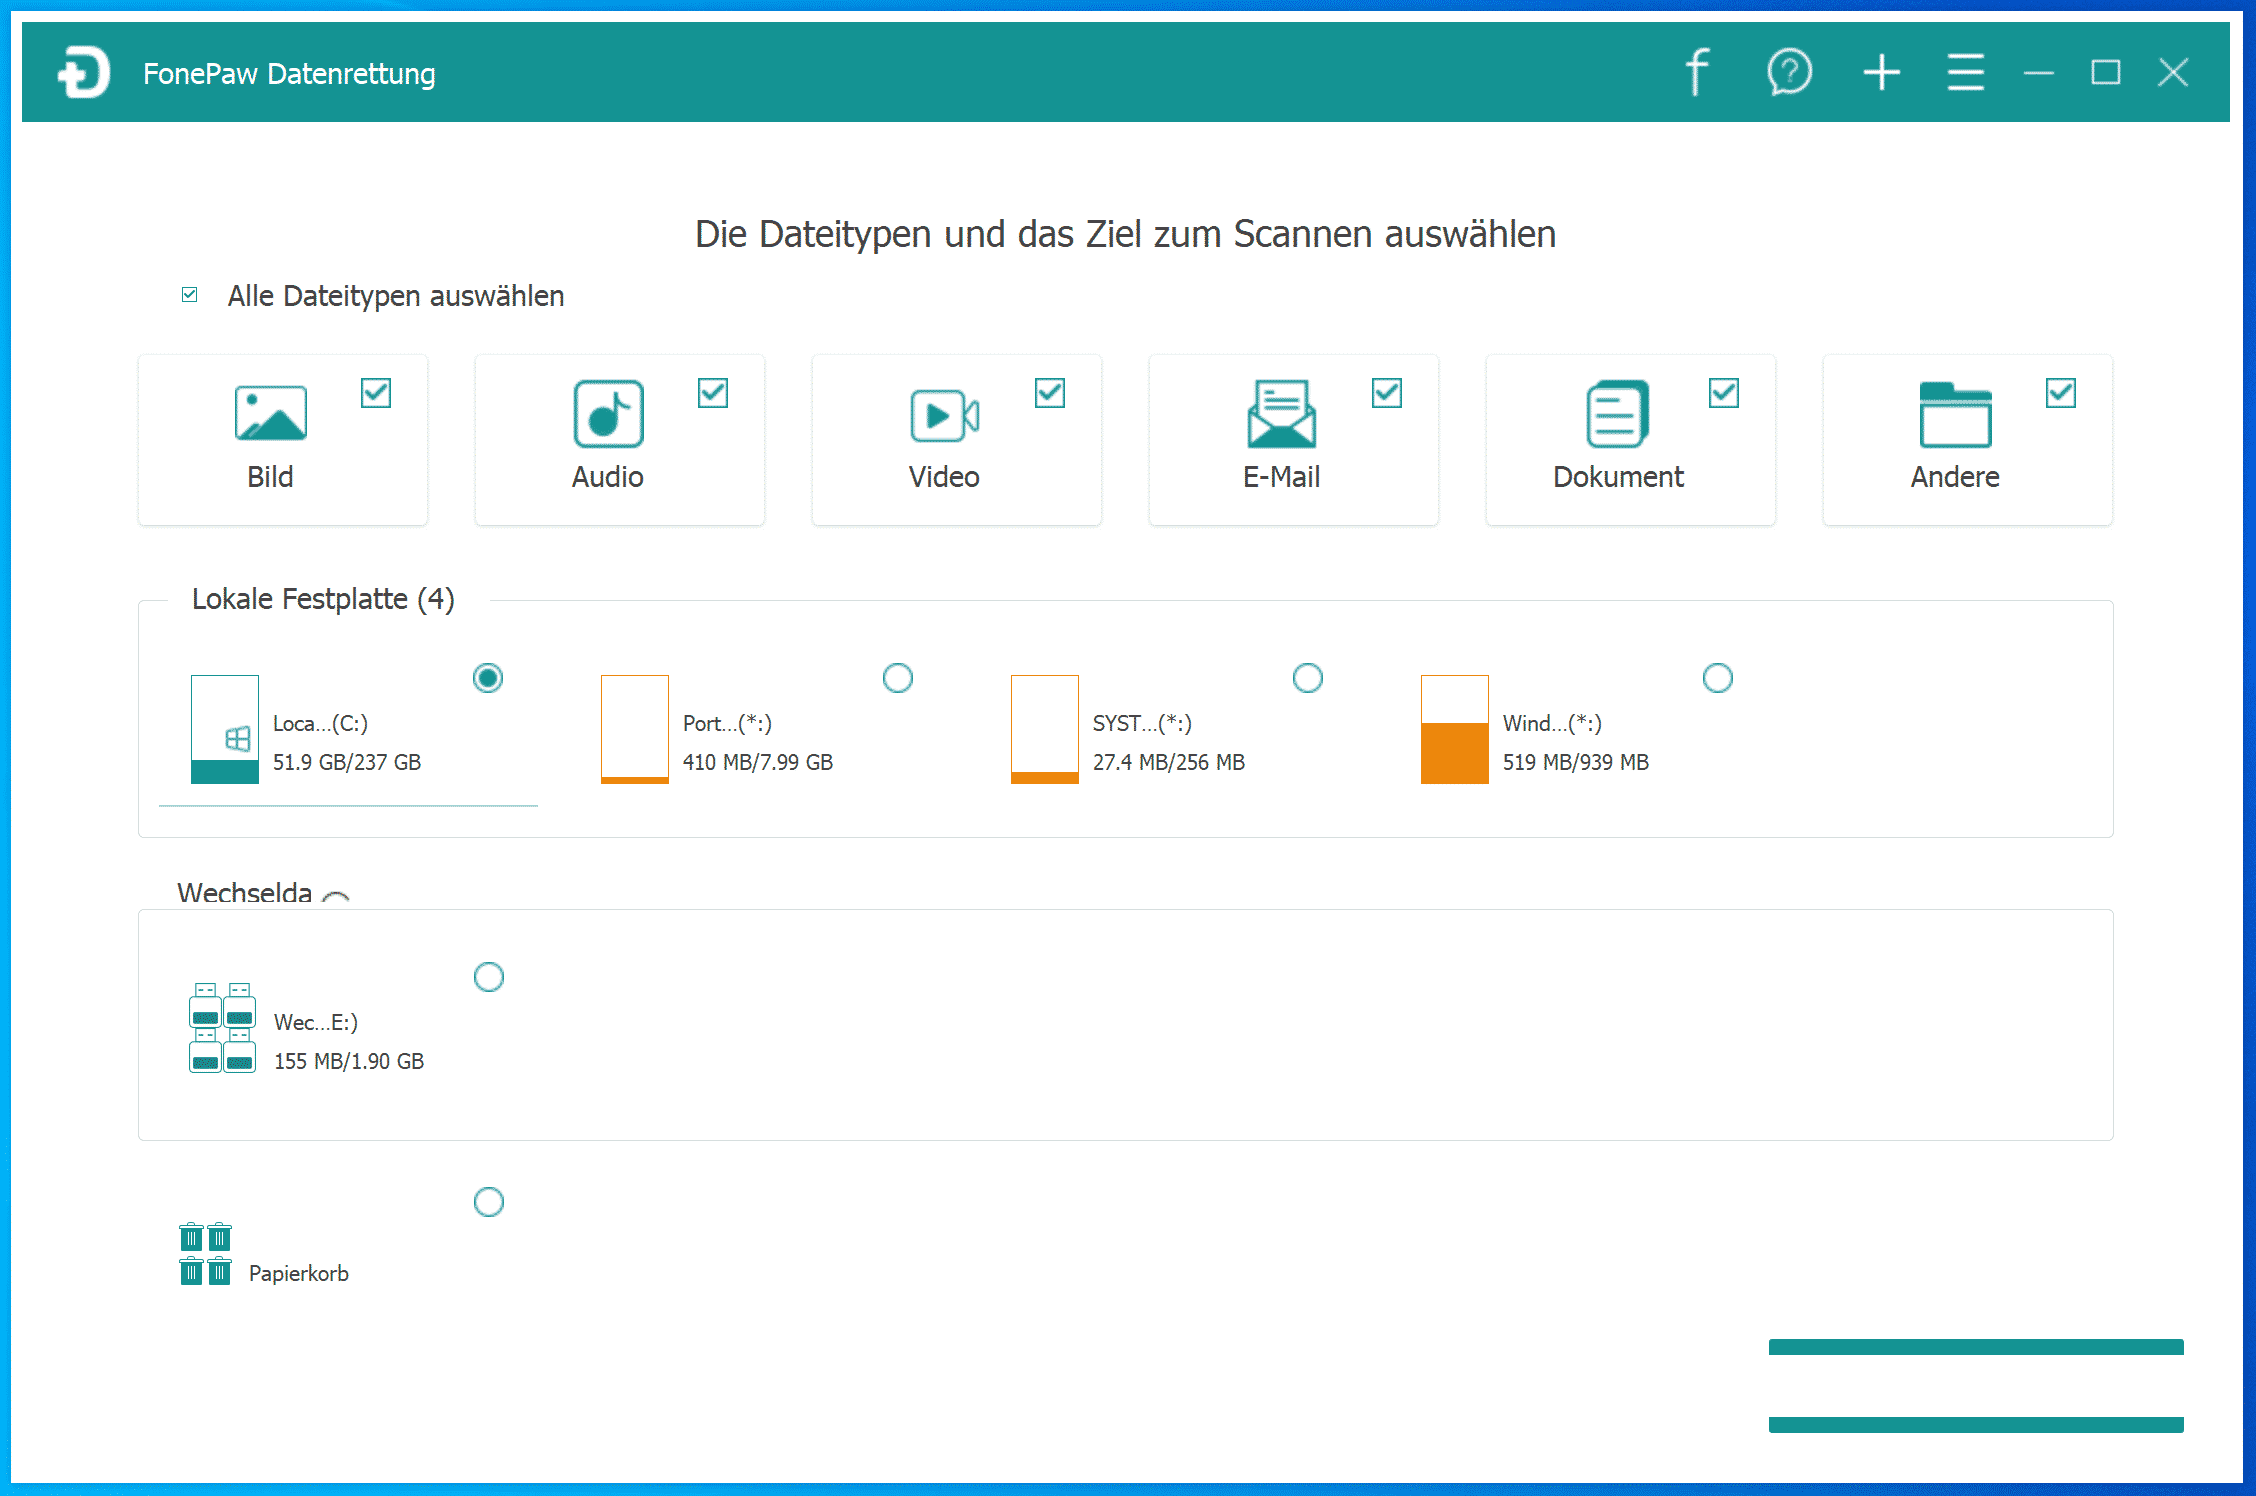Image resolution: width=2256 pixels, height=1496 pixels.
Task: Select the Wec...E:) removable drive radio button
Action: [489, 977]
